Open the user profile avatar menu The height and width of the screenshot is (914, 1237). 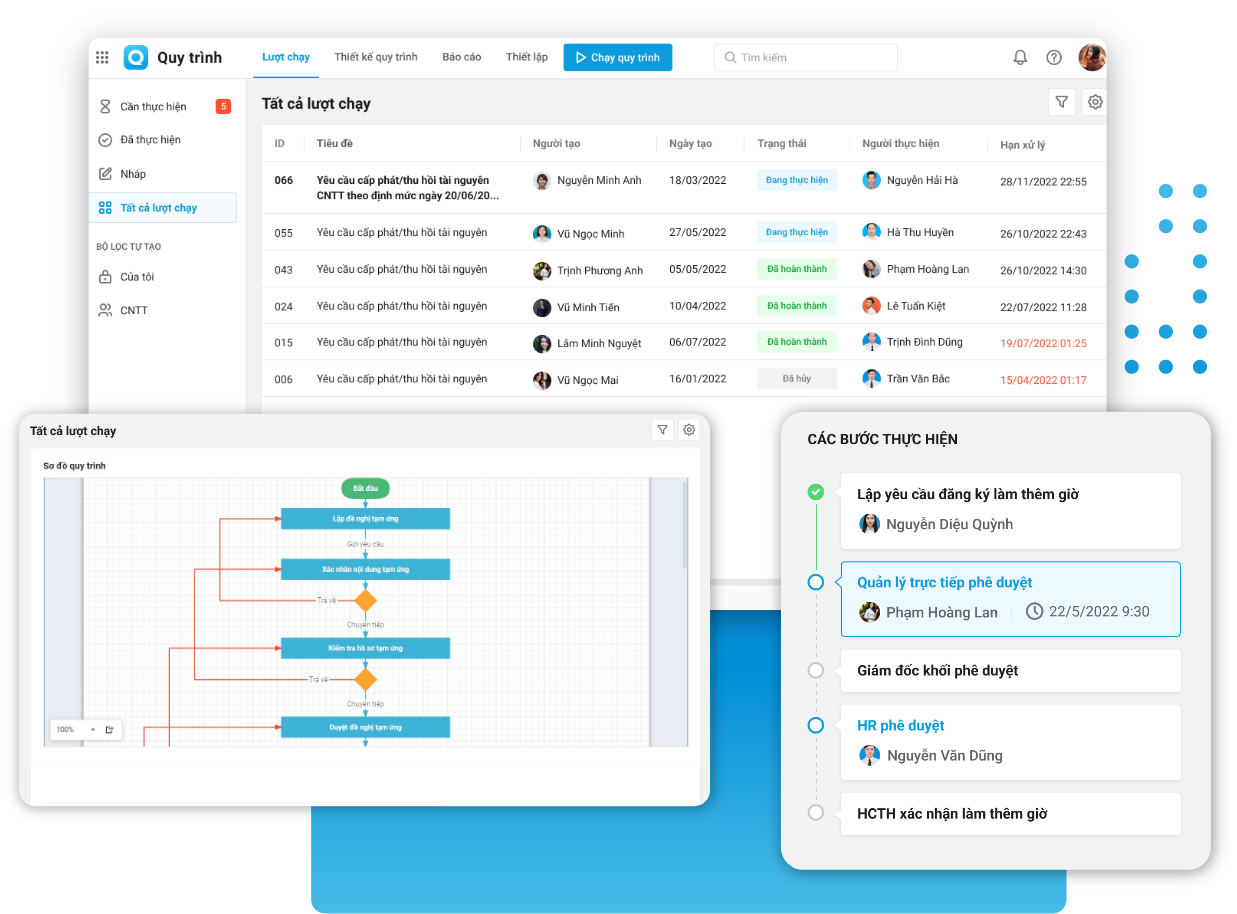[x=1091, y=57]
